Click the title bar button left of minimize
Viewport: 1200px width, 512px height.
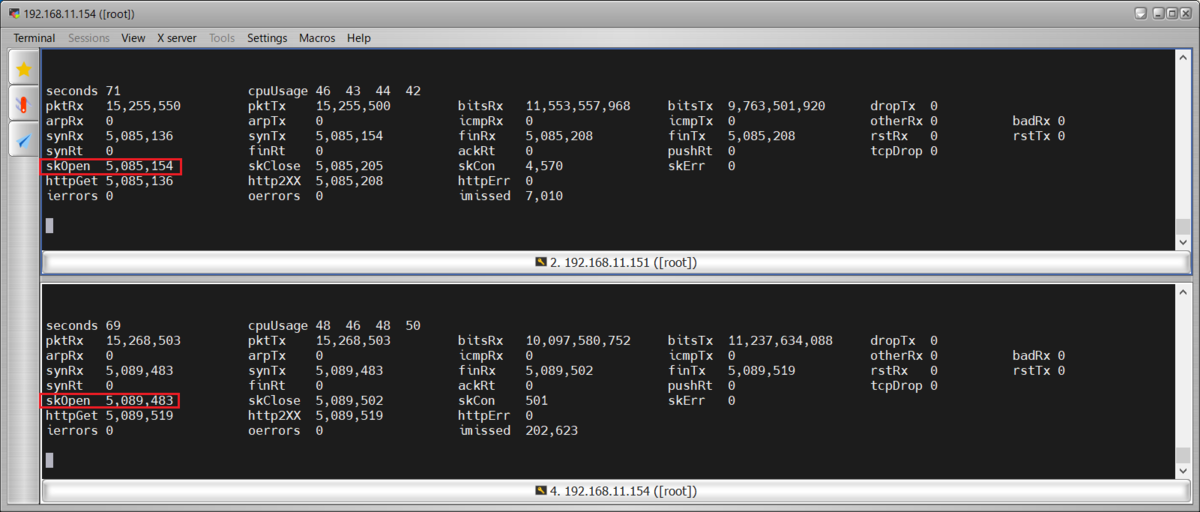click(x=1141, y=14)
